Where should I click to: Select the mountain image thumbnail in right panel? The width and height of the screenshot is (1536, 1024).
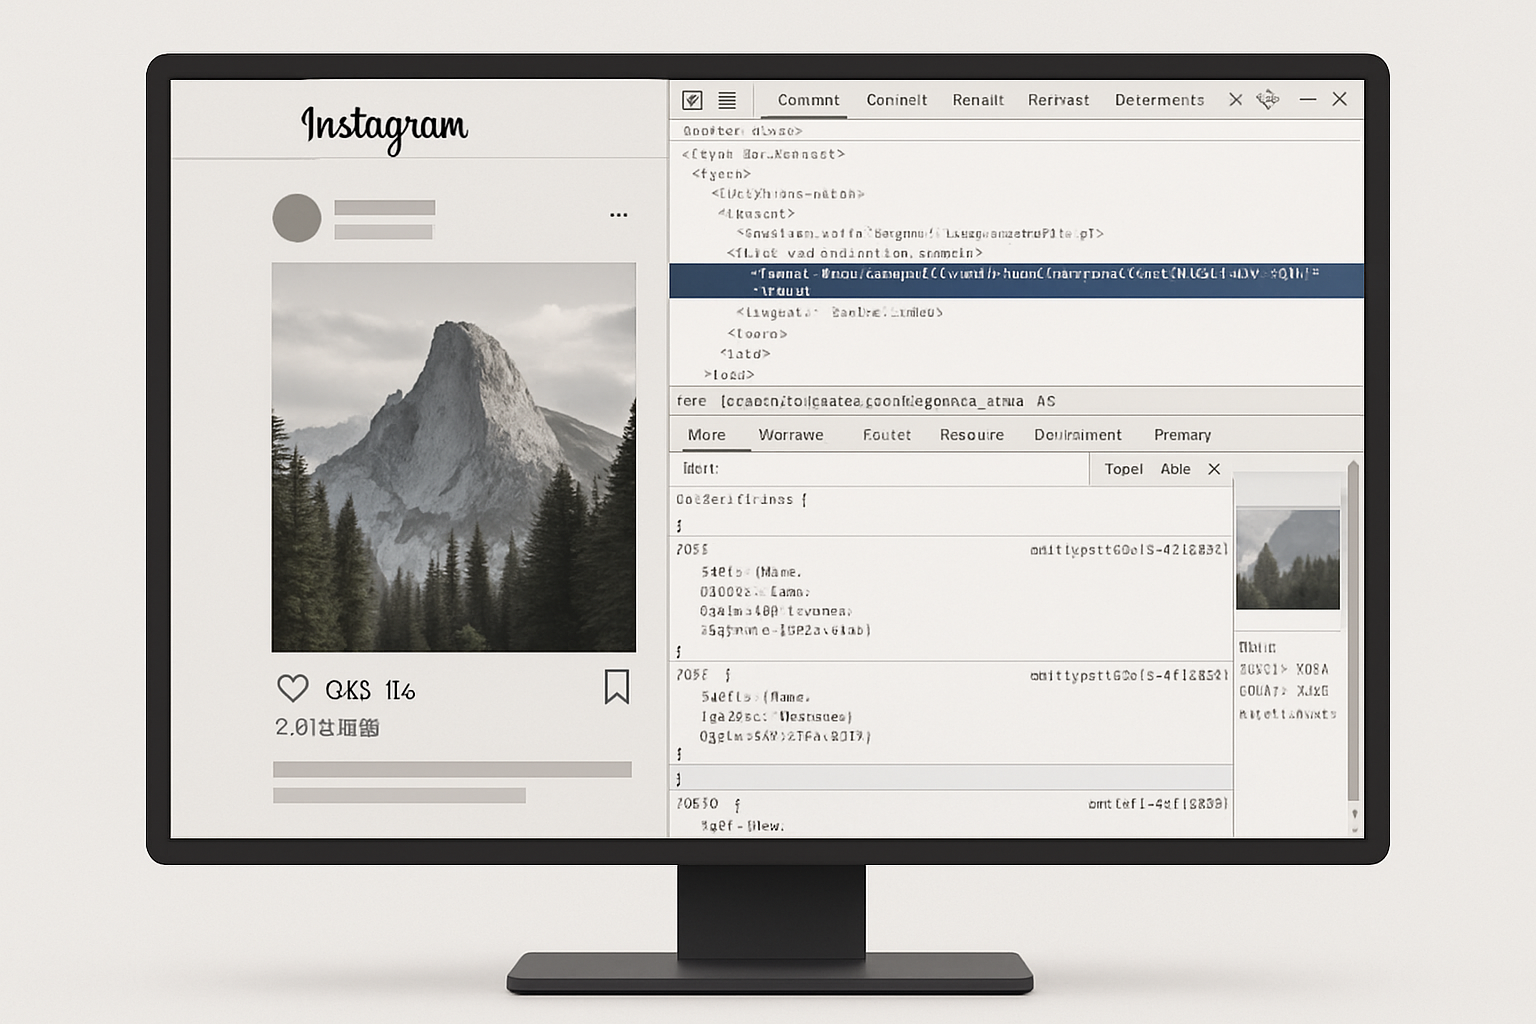tap(1288, 558)
